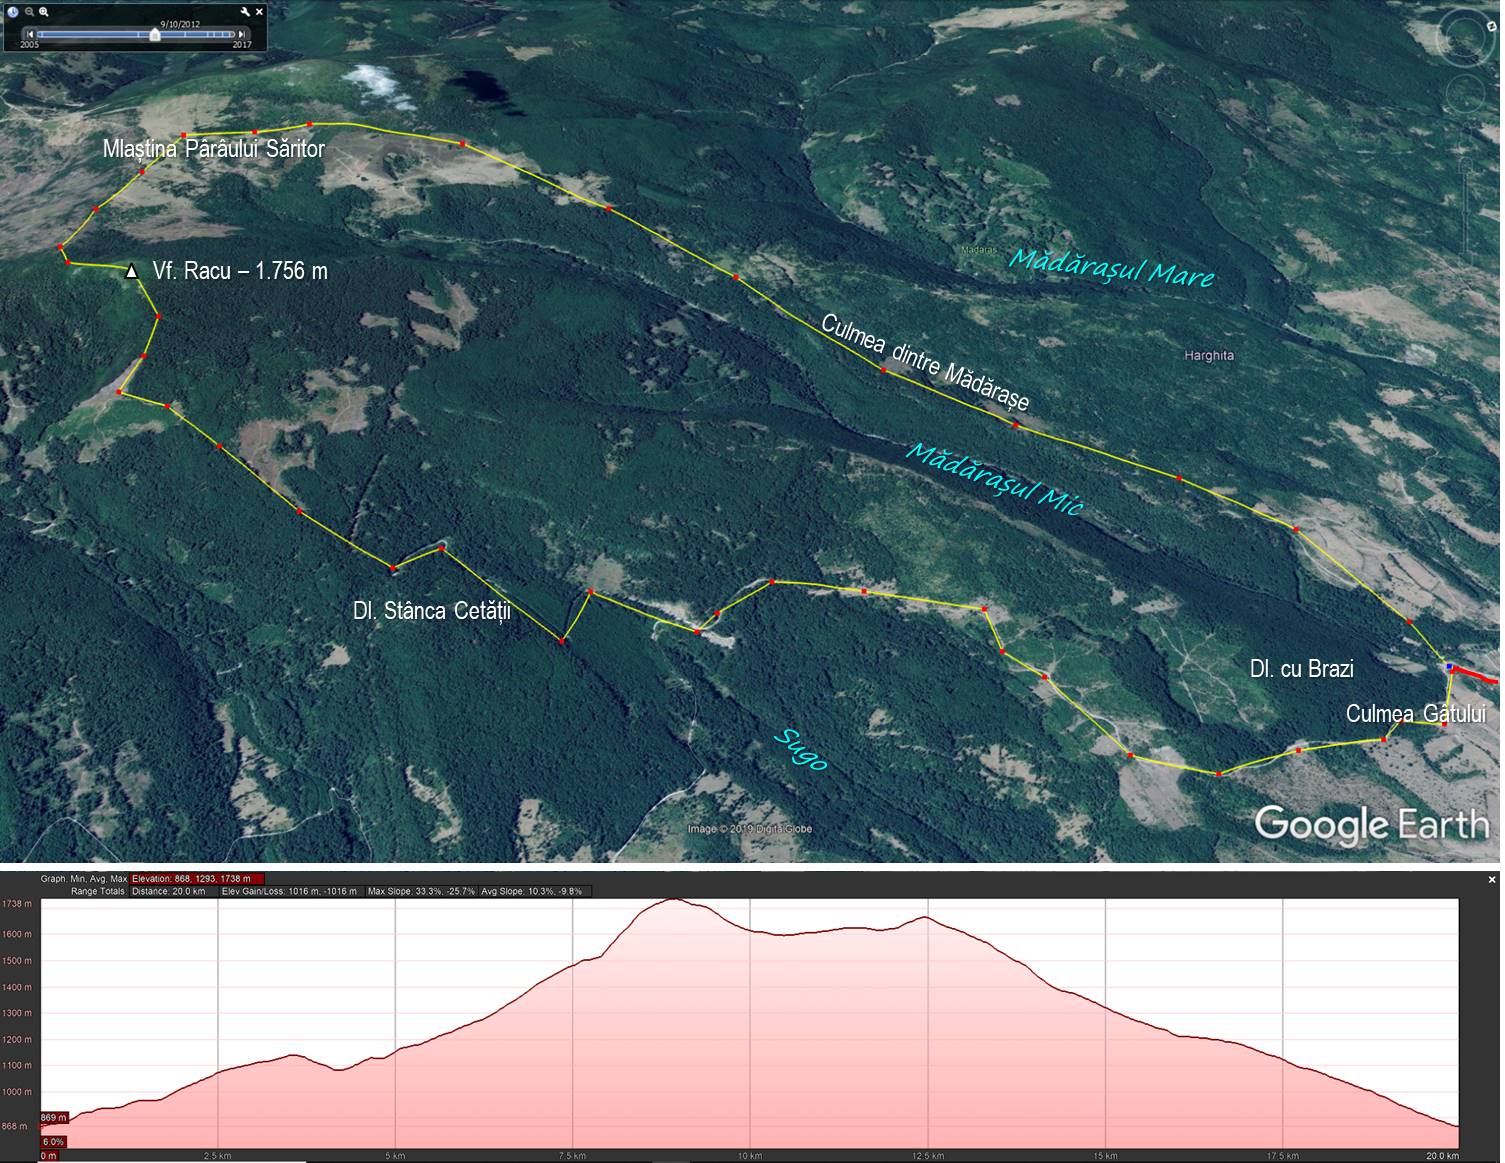Click the elevation profile peak near 9 km
The width and height of the screenshot is (1505, 1163).
coord(674,900)
